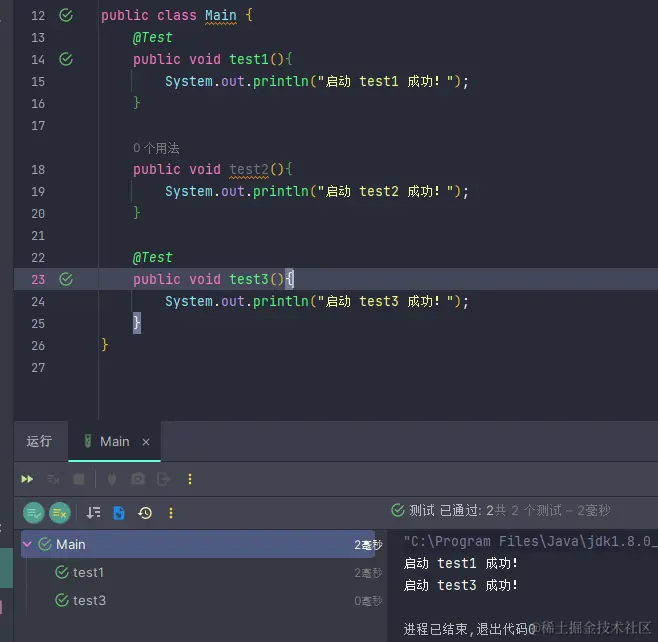Image resolution: width=658 pixels, height=642 pixels.
Task: Click the run gutter icon on line 23
Action: 66,279
